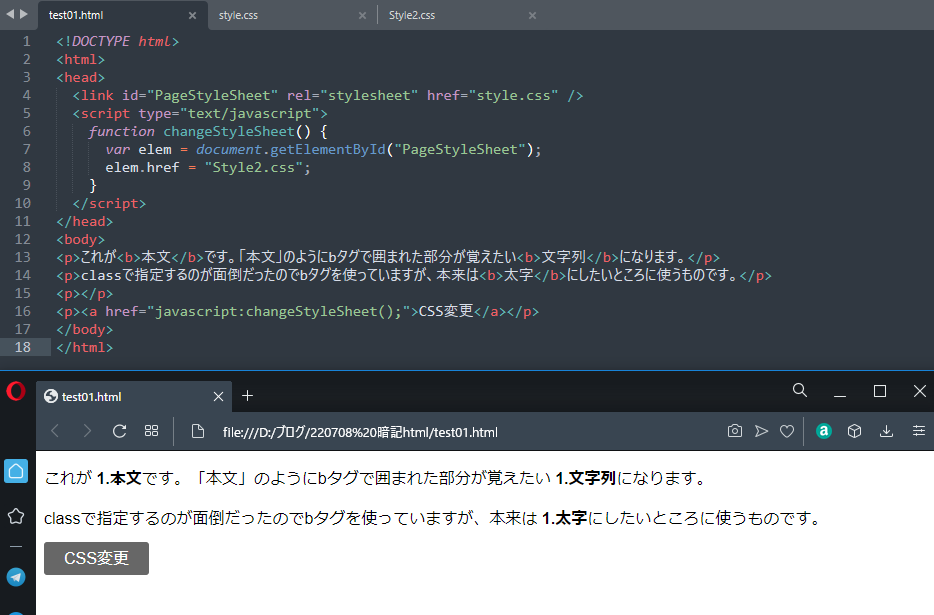Close the test01.html browser tab
This screenshot has width=934, height=615.
click(219, 396)
